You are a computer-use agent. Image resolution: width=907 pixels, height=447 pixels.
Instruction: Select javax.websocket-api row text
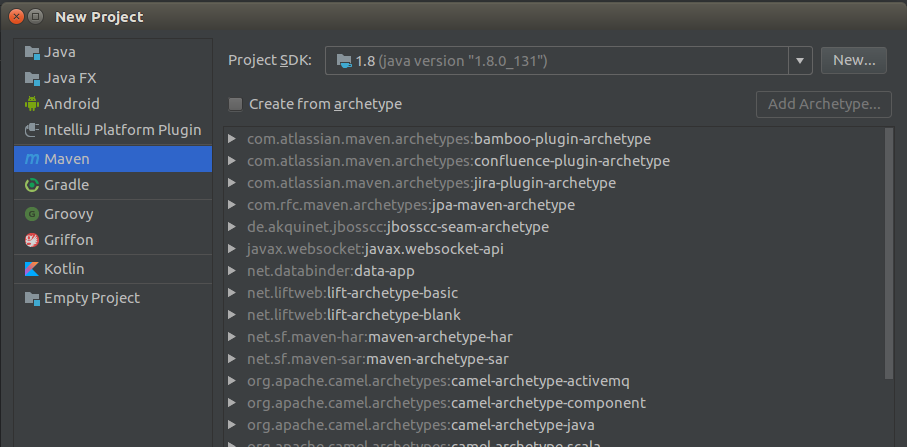click(375, 249)
